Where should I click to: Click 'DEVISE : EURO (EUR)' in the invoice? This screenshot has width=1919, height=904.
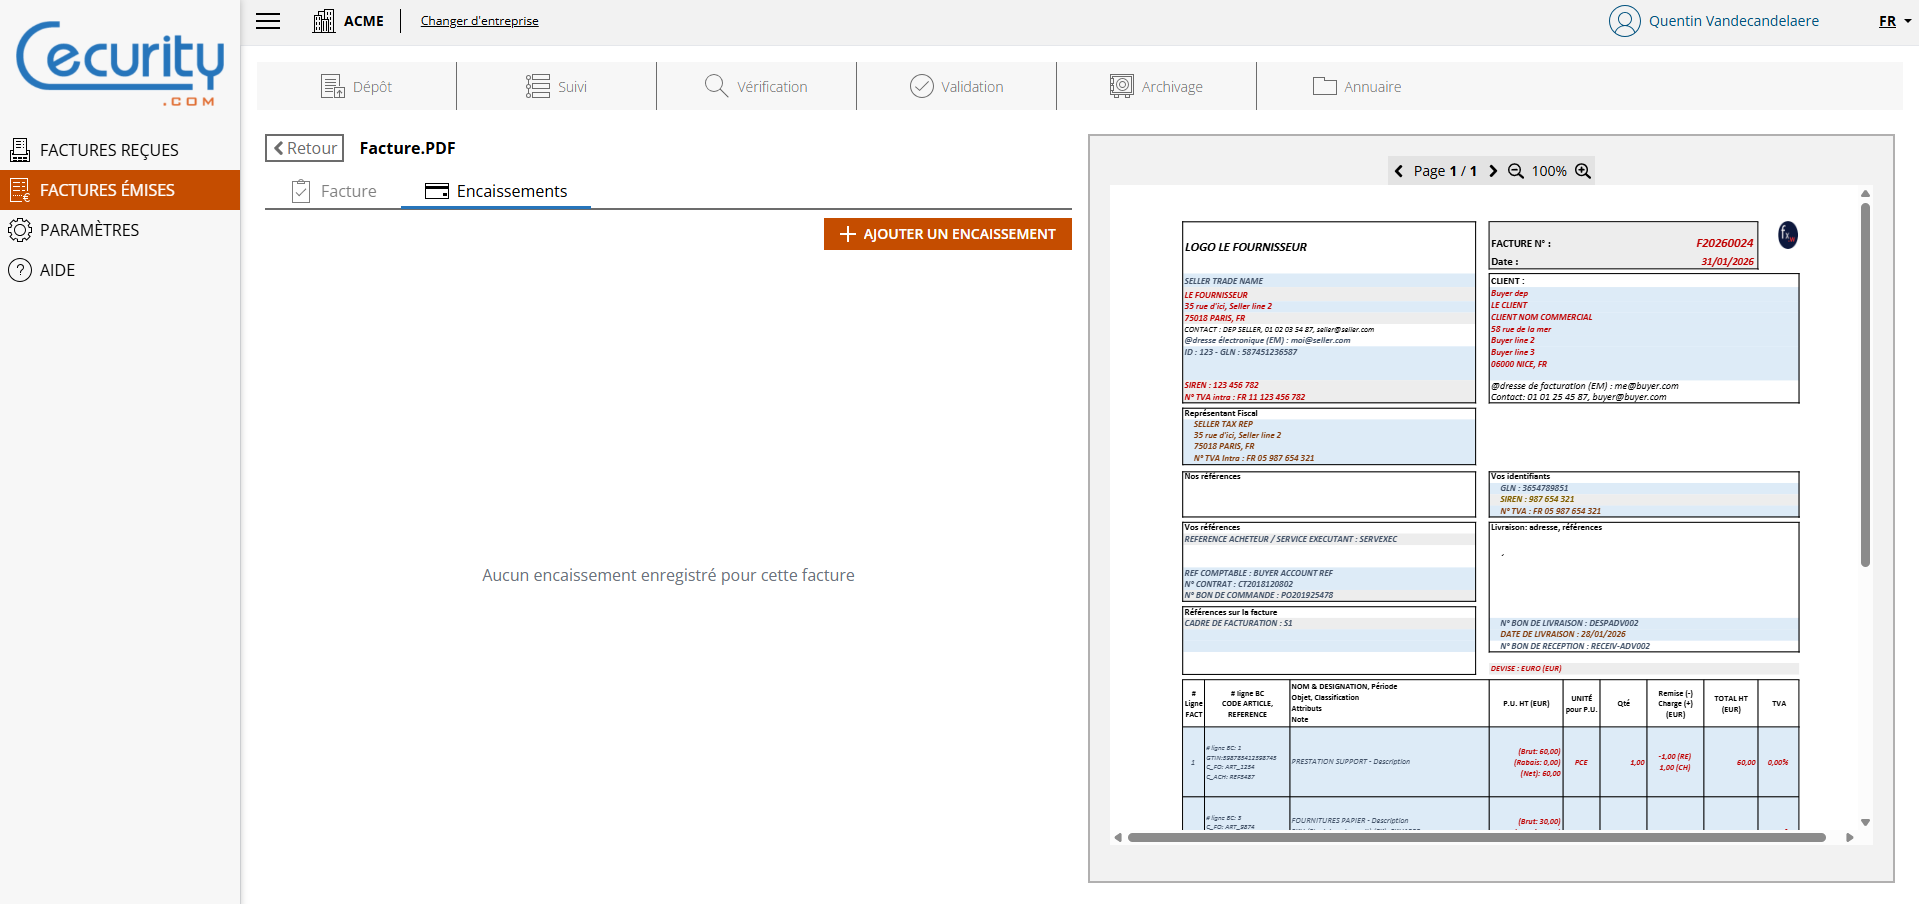[x=1526, y=669]
